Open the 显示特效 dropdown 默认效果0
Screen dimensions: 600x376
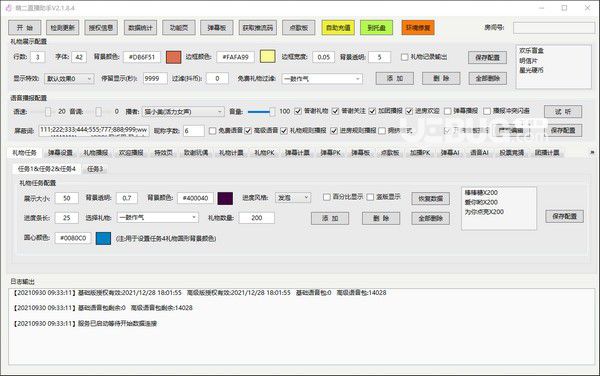point(69,78)
